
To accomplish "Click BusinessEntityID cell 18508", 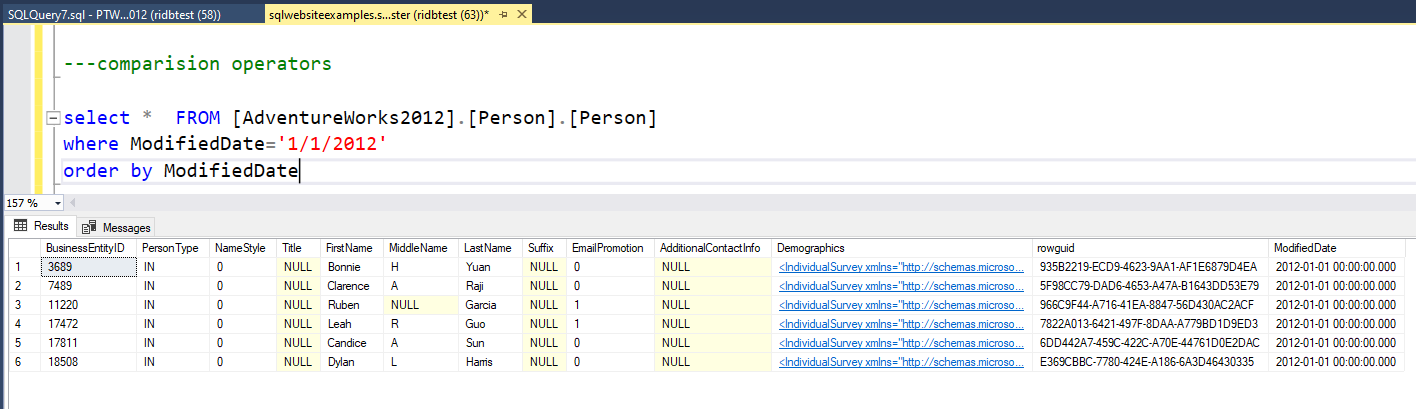I will (x=88, y=361).
